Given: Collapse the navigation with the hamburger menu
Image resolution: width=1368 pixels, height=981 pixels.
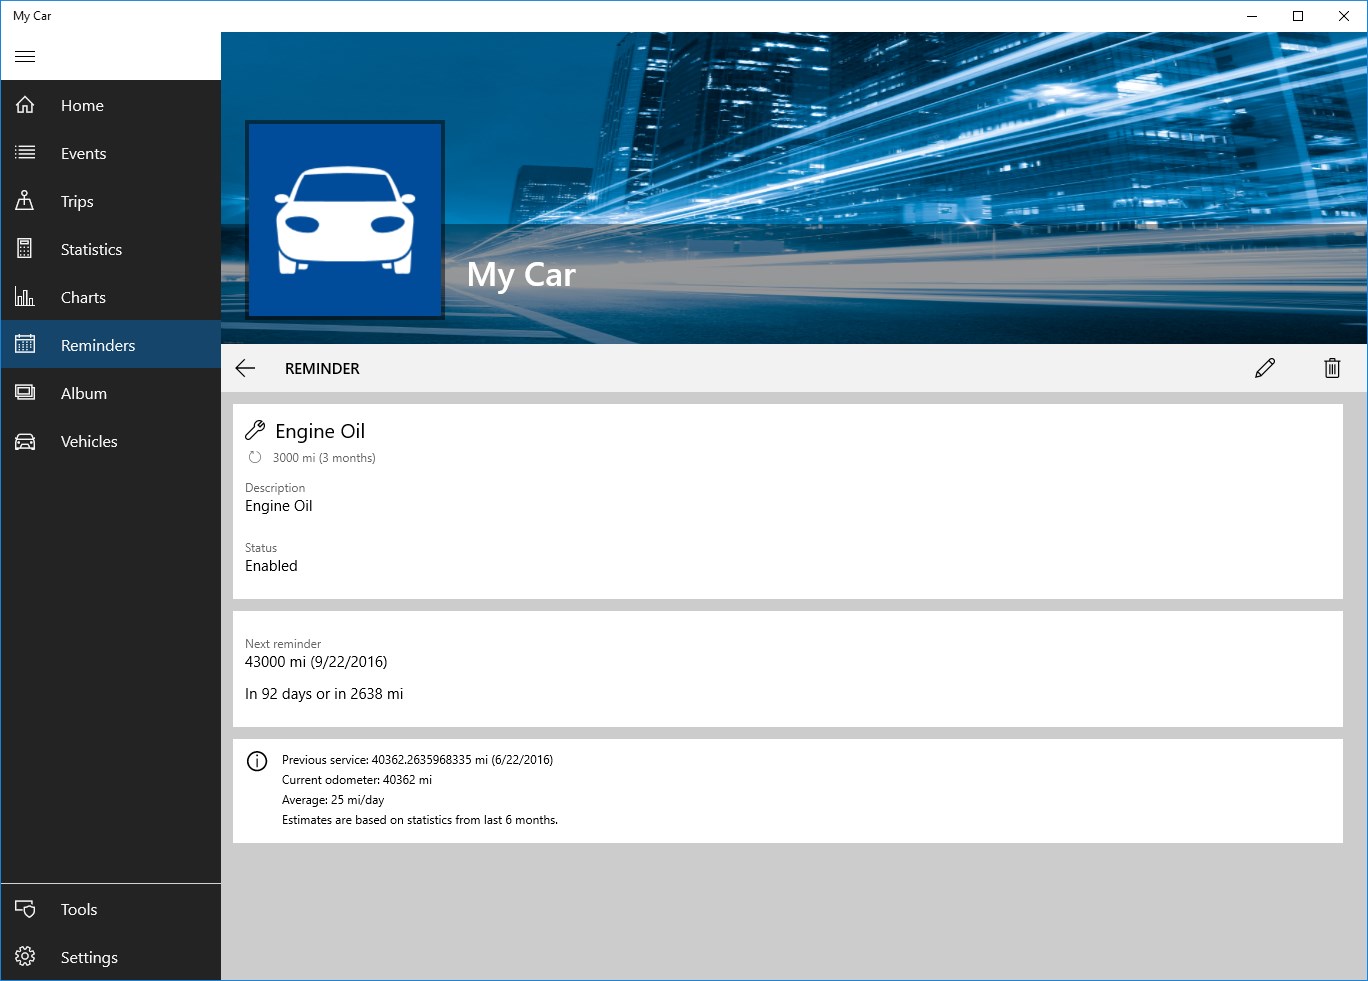Looking at the screenshot, I should coord(25,56).
